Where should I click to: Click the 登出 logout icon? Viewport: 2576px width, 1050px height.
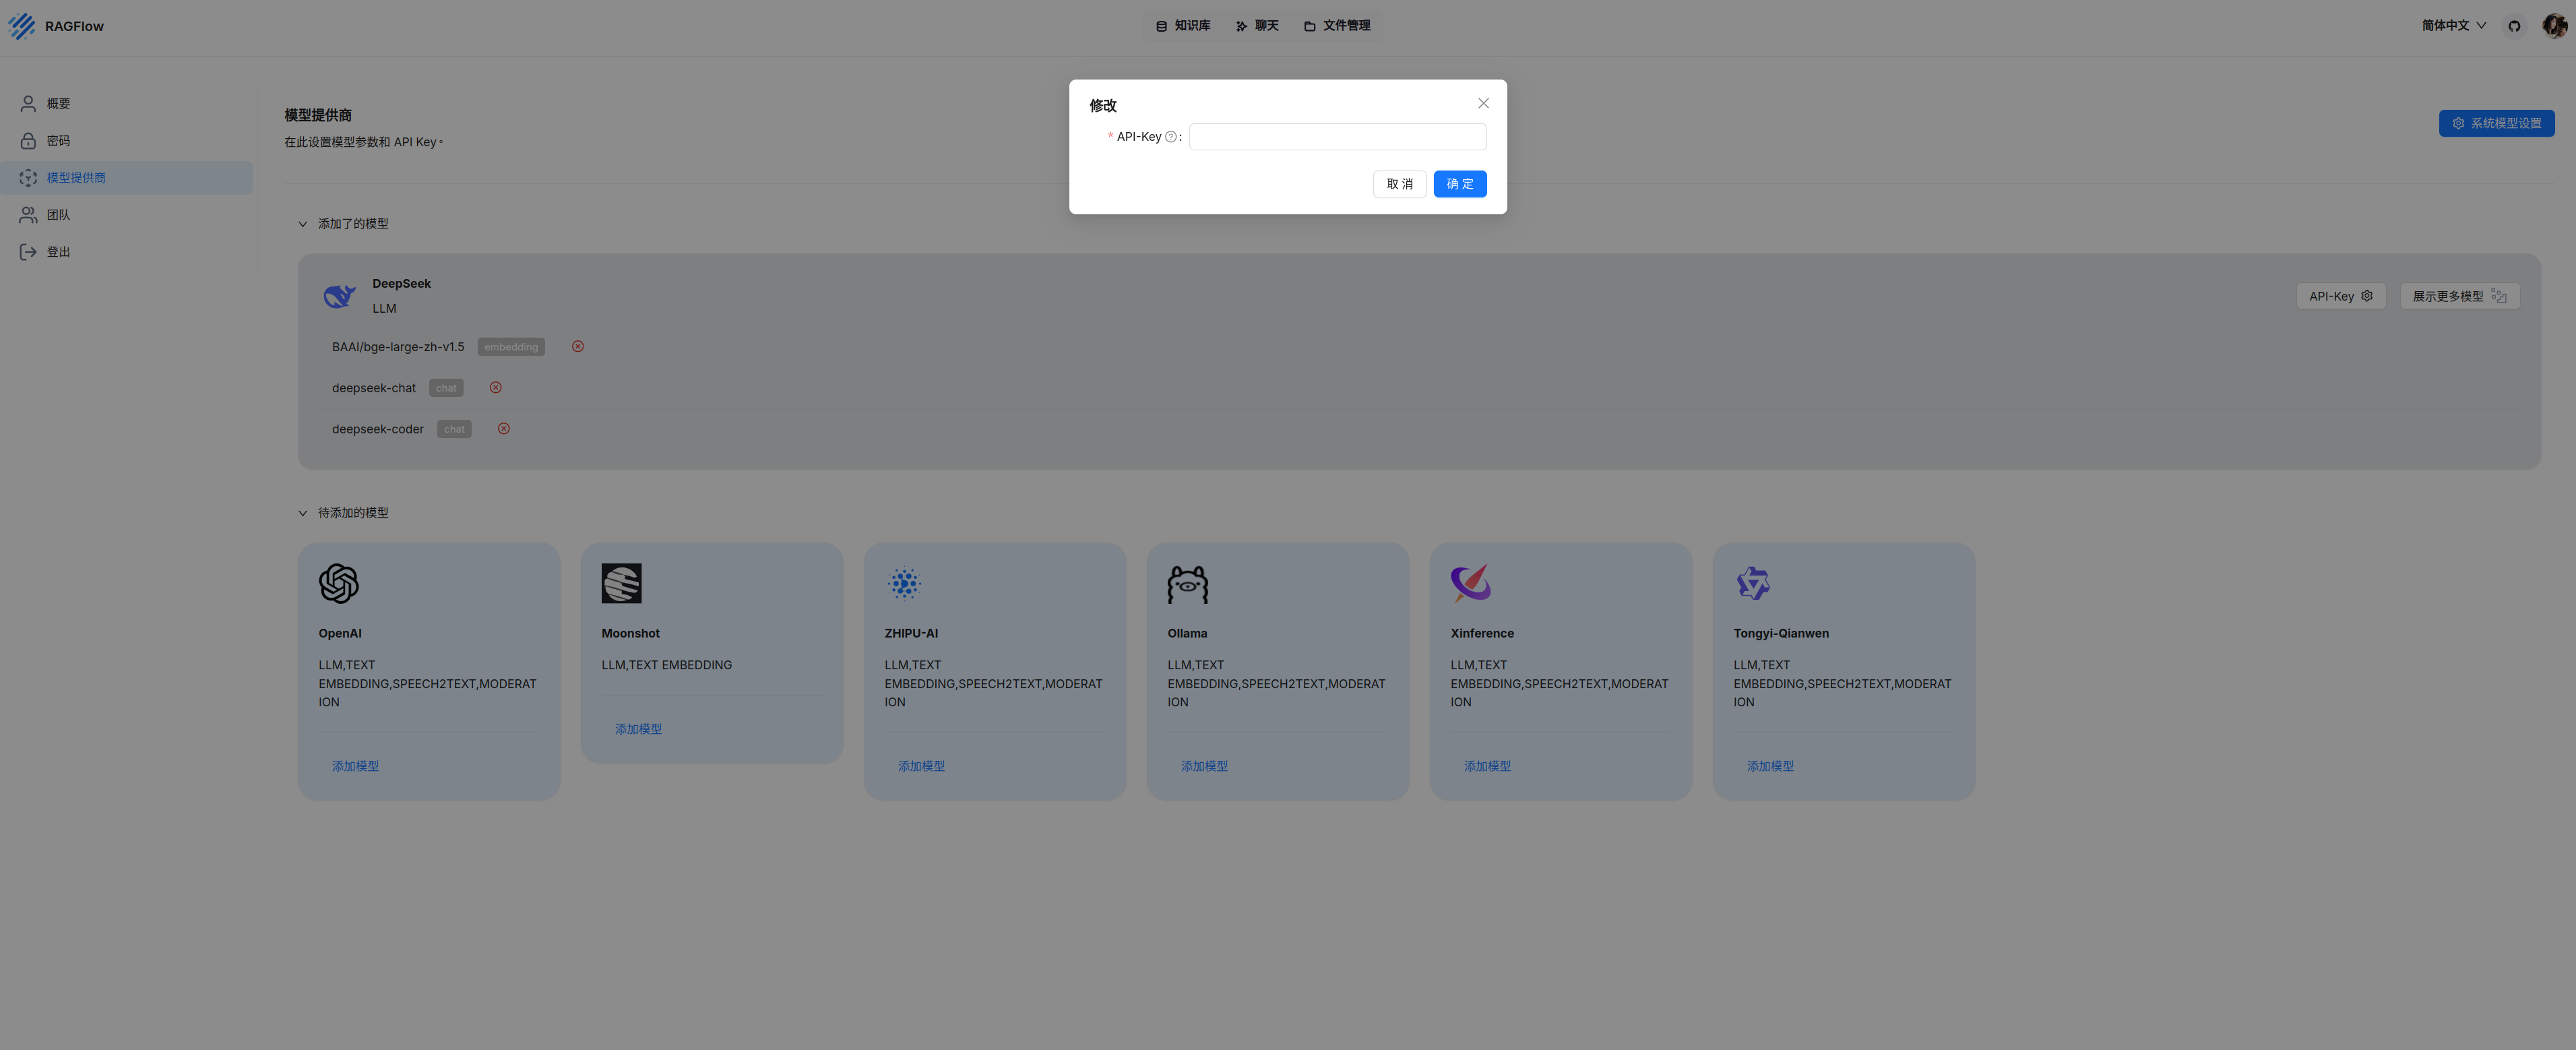coord(28,251)
